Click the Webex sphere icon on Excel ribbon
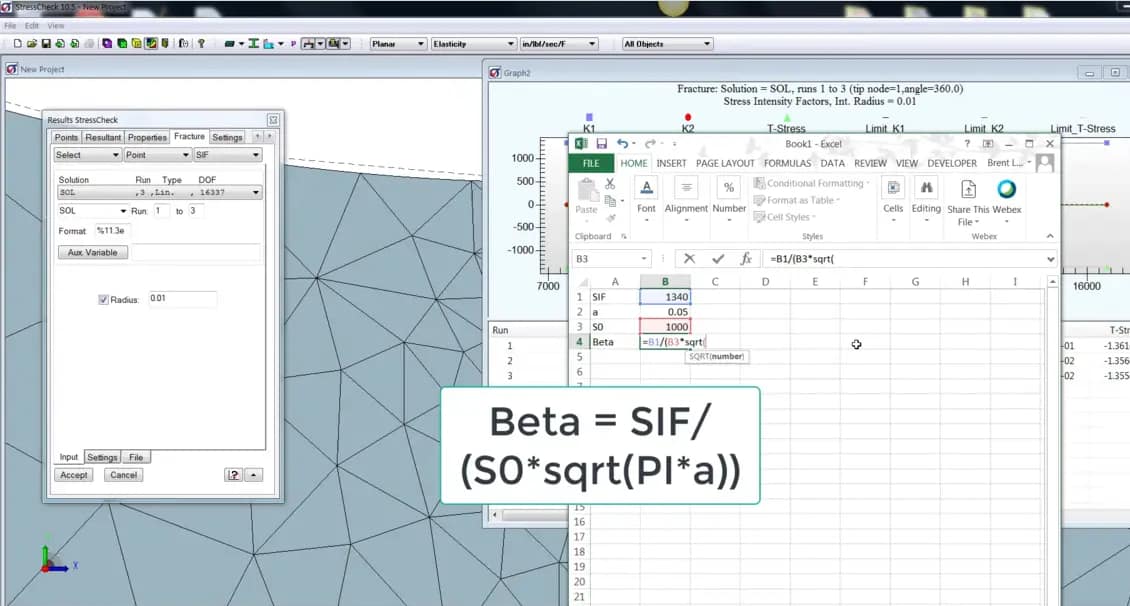Image resolution: width=1130 pixels, height=606 pixels. [x=1006, y=188]
